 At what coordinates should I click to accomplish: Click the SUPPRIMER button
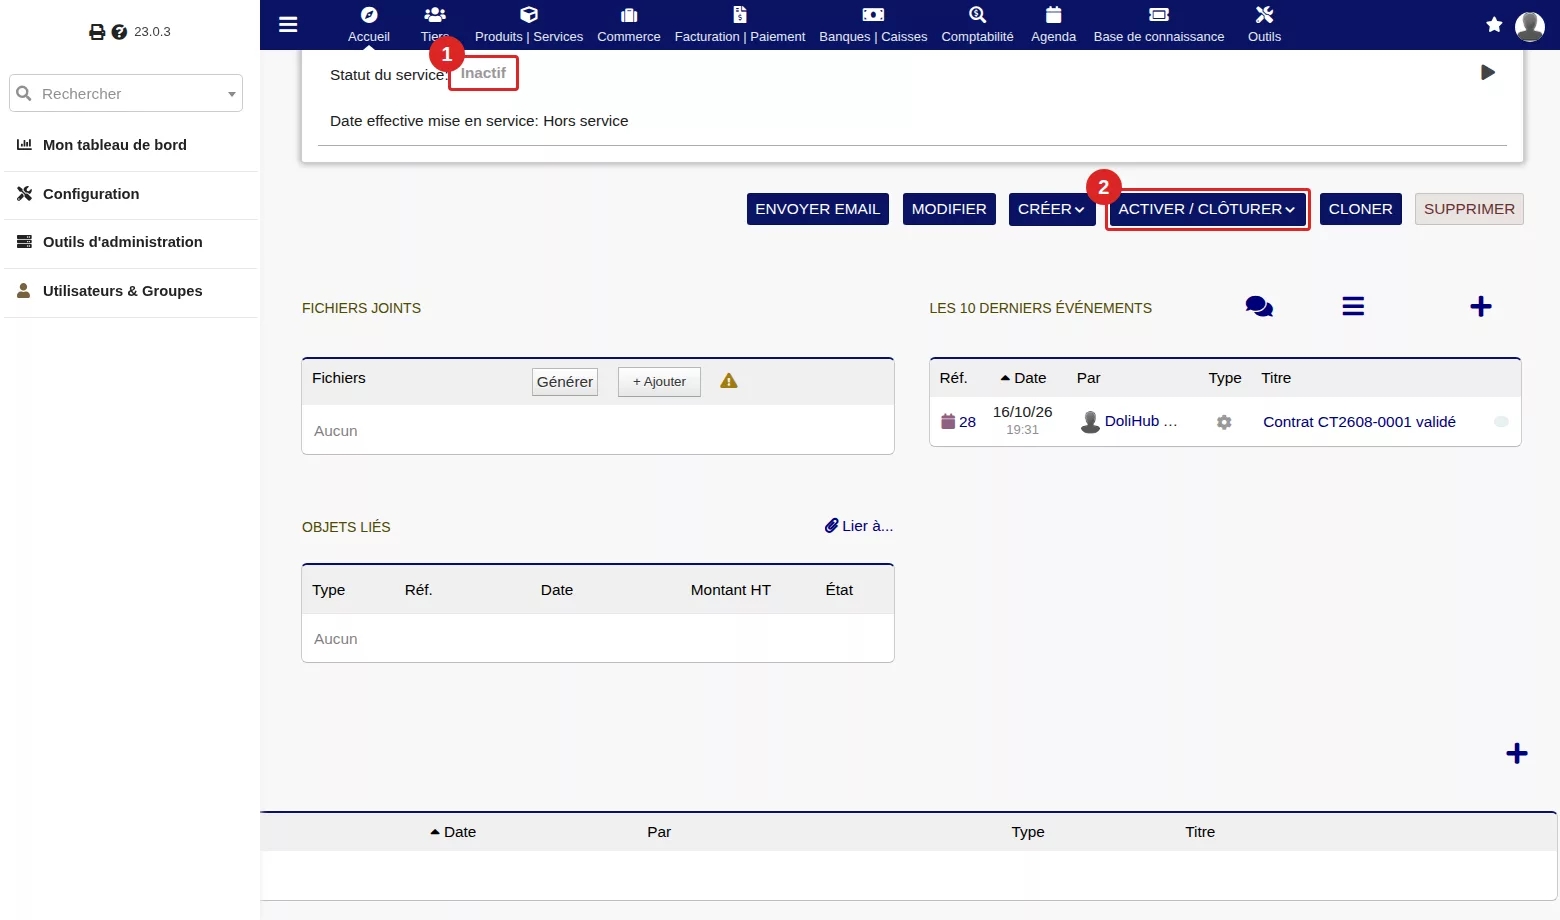1469,209
